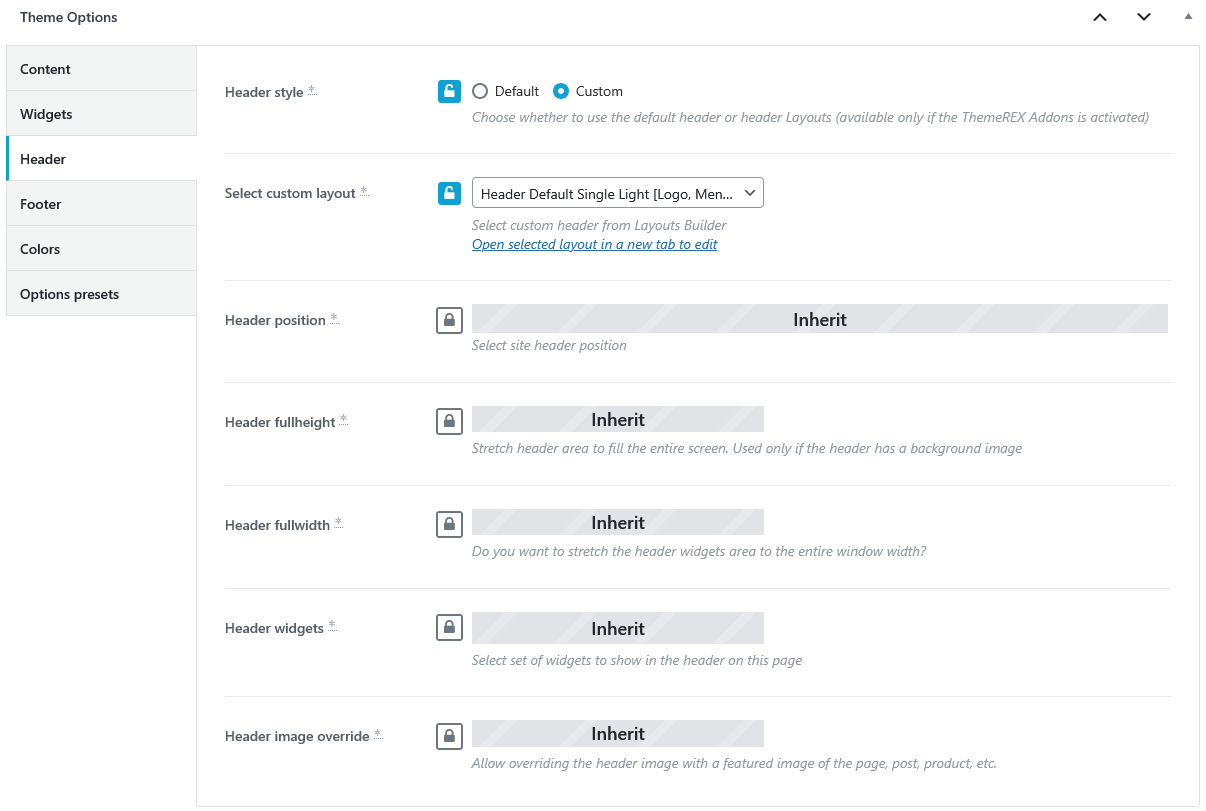Switch to the Widgets tab

[x=101, y=114]
